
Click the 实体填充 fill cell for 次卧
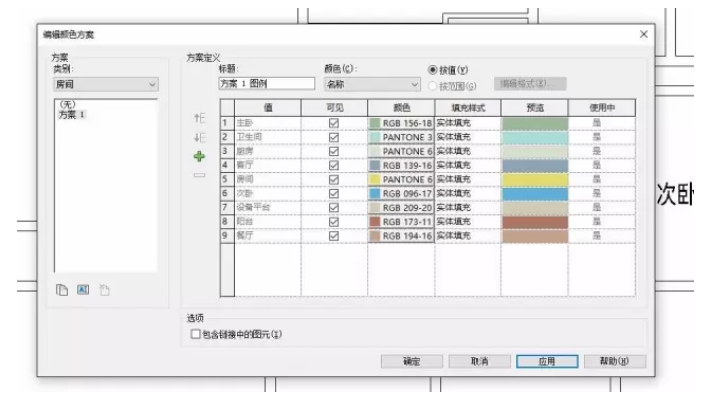tap(468, 194)
